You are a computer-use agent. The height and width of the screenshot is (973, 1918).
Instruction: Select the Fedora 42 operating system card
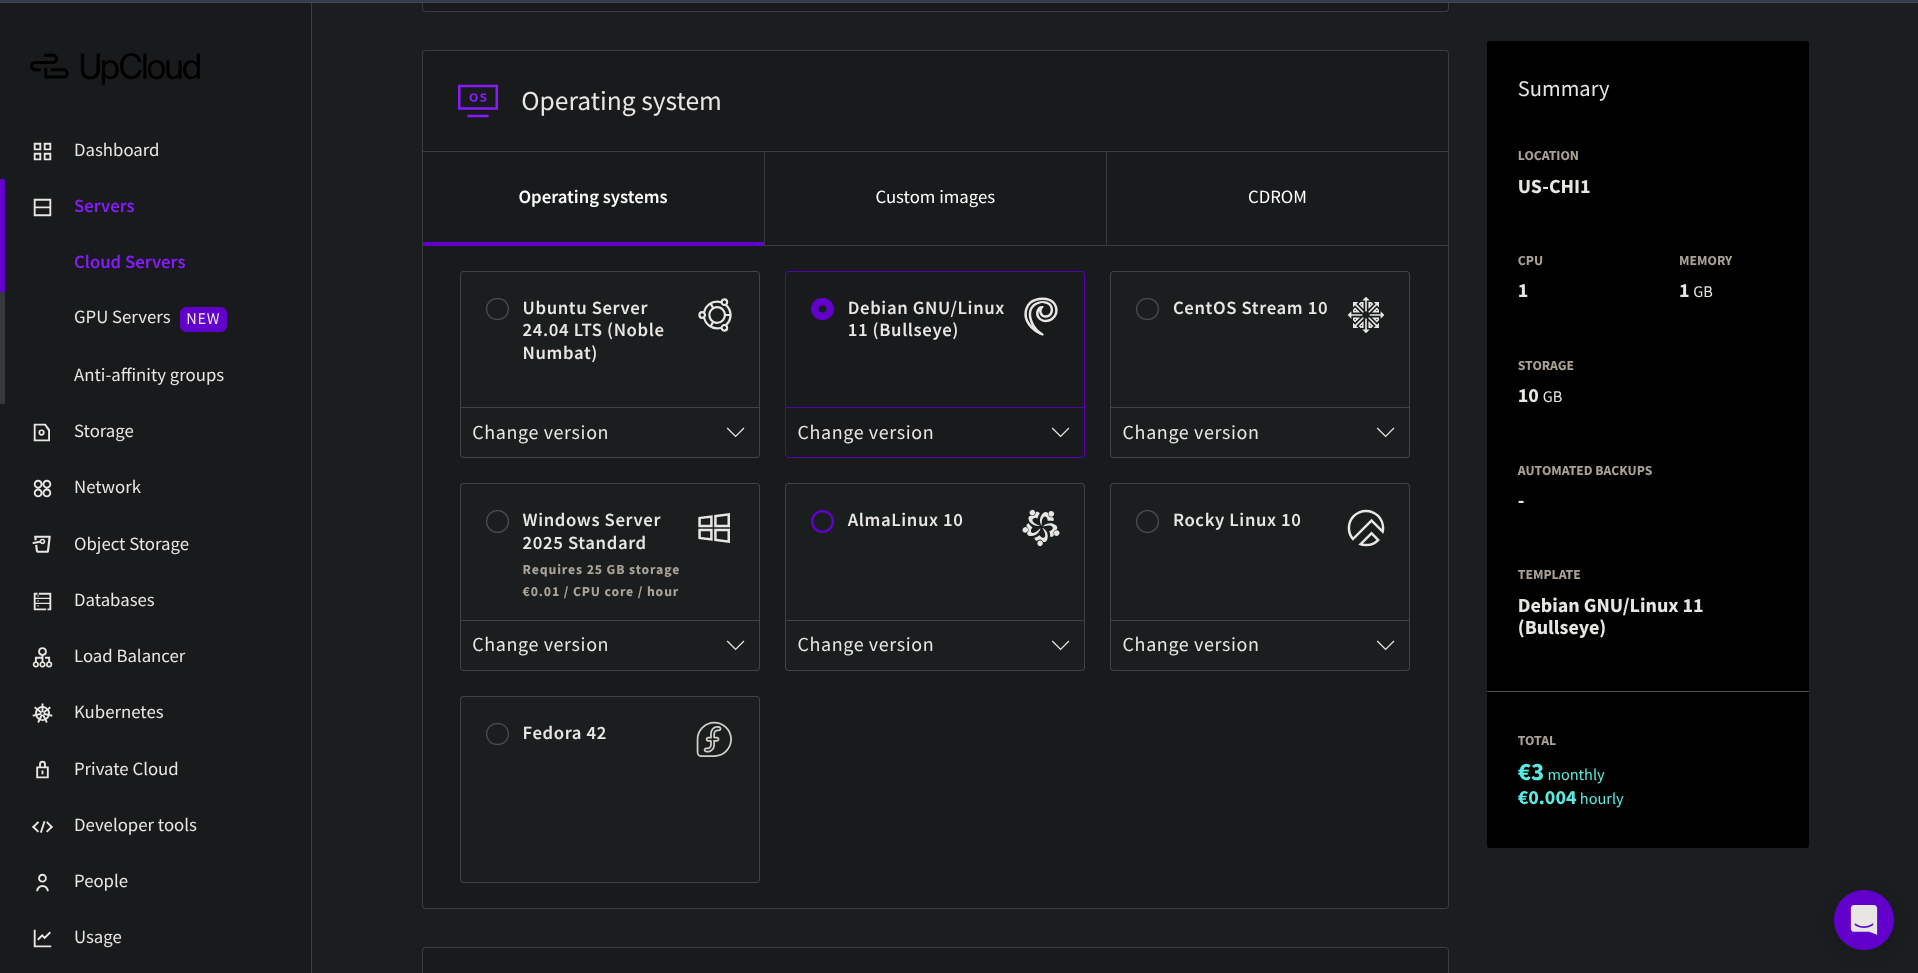point(609,790)
